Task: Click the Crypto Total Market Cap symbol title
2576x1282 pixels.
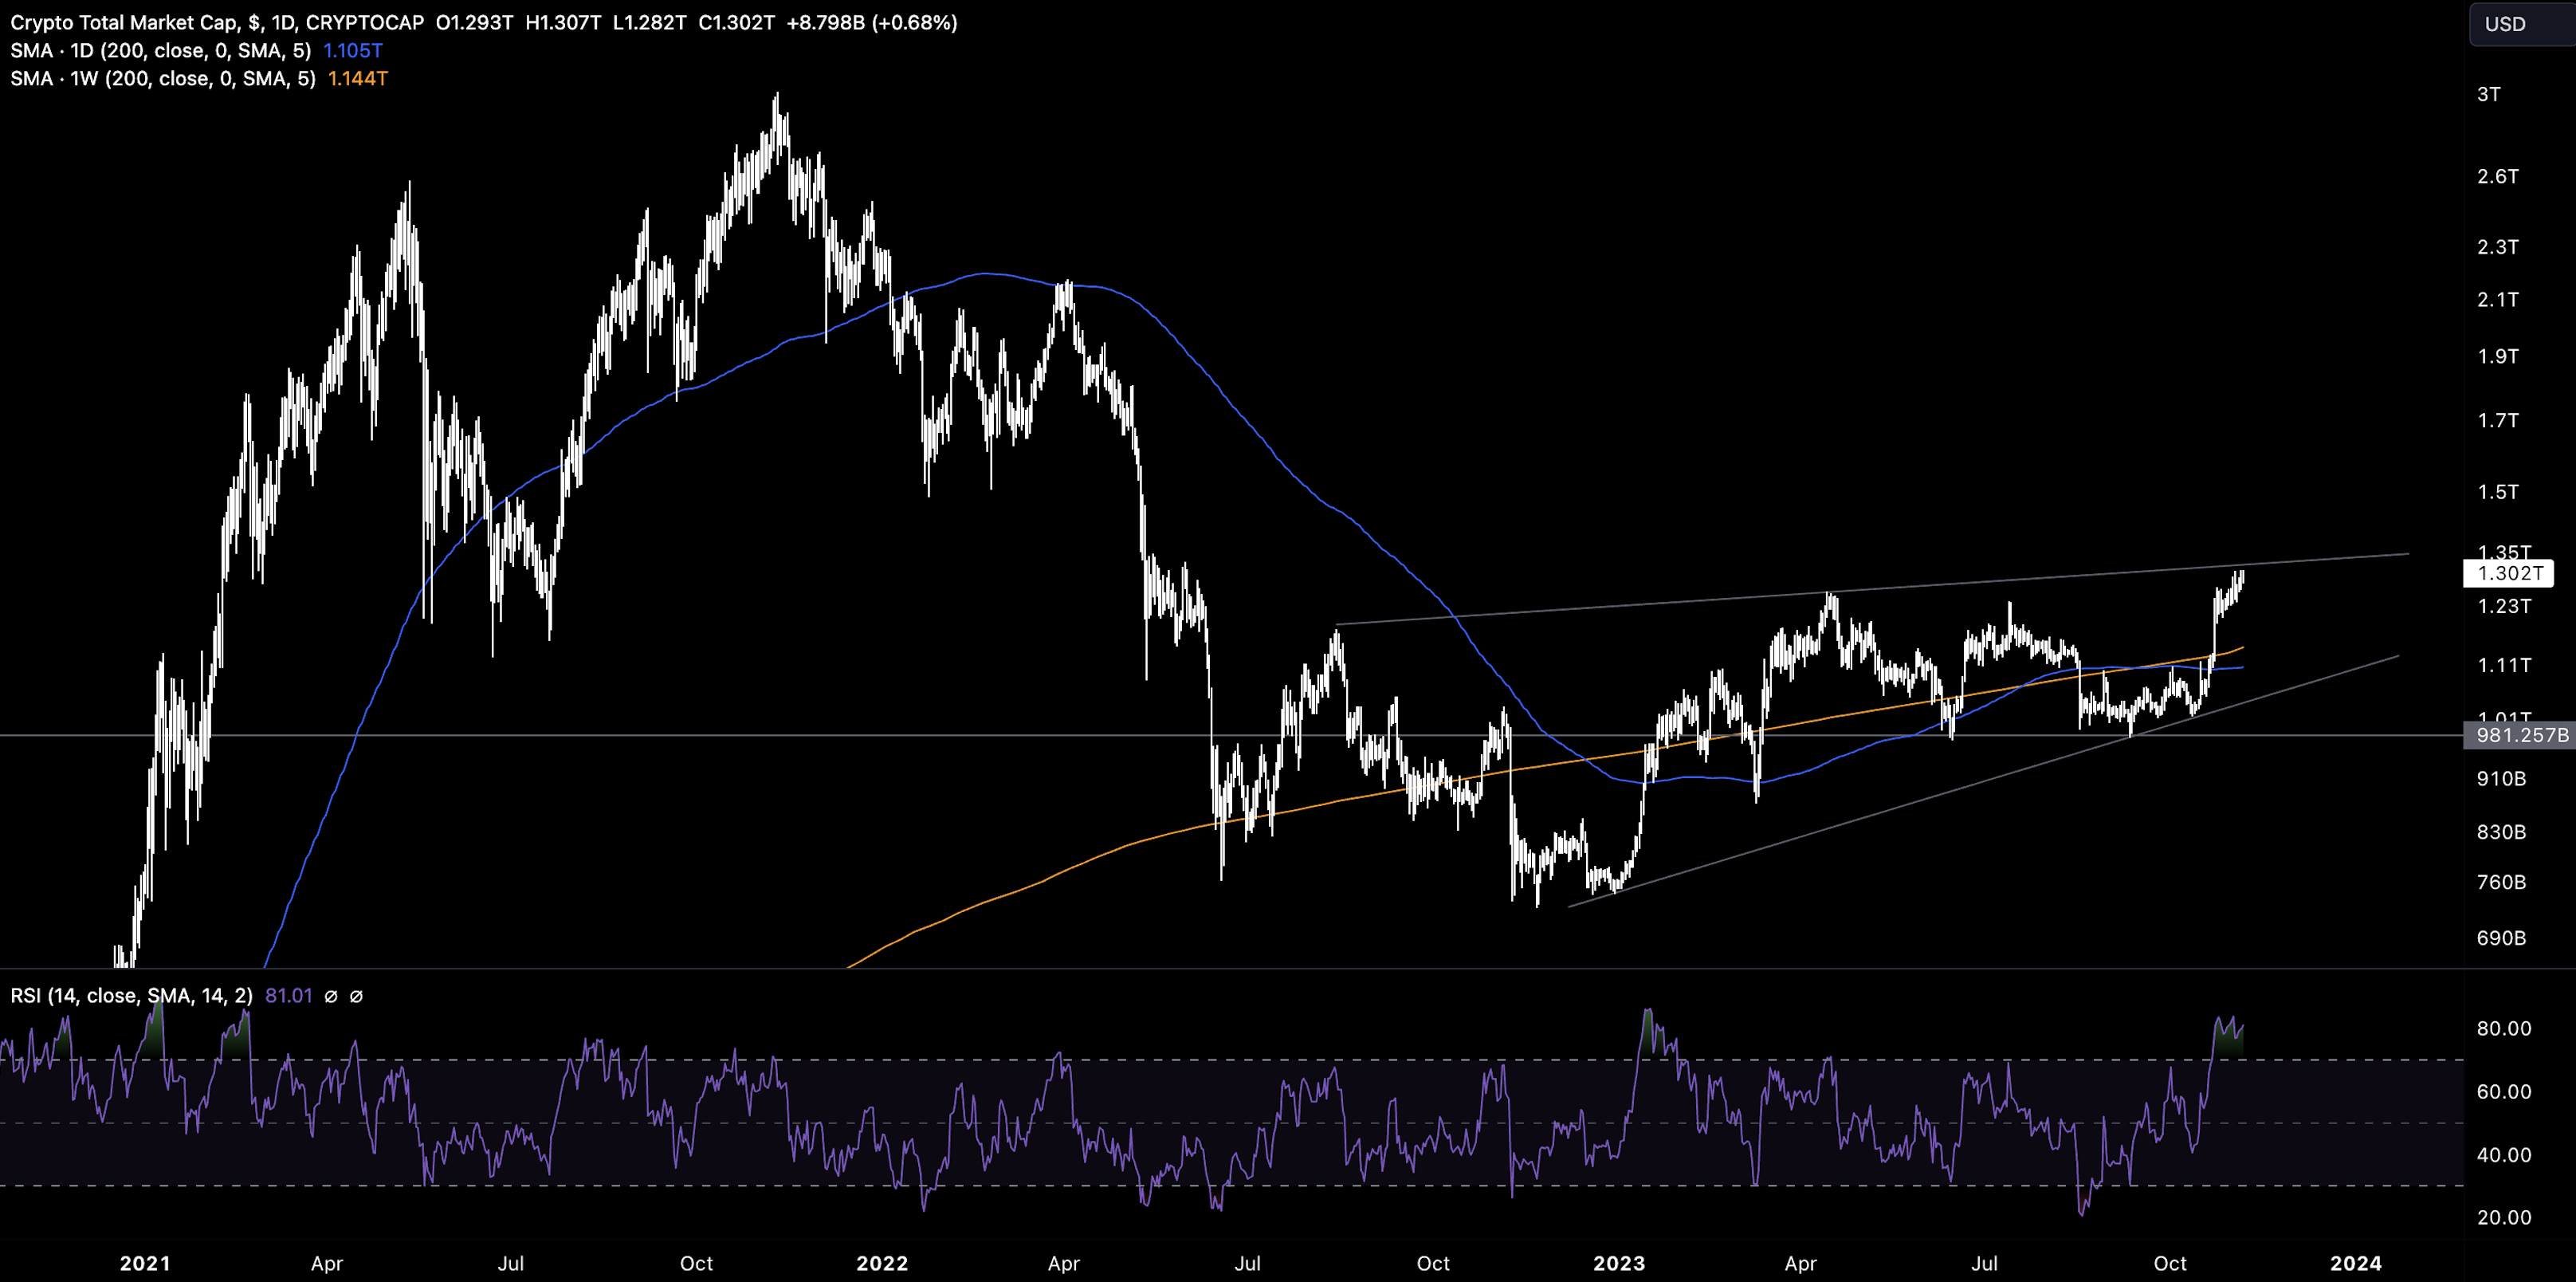Action: coord(124,22)
